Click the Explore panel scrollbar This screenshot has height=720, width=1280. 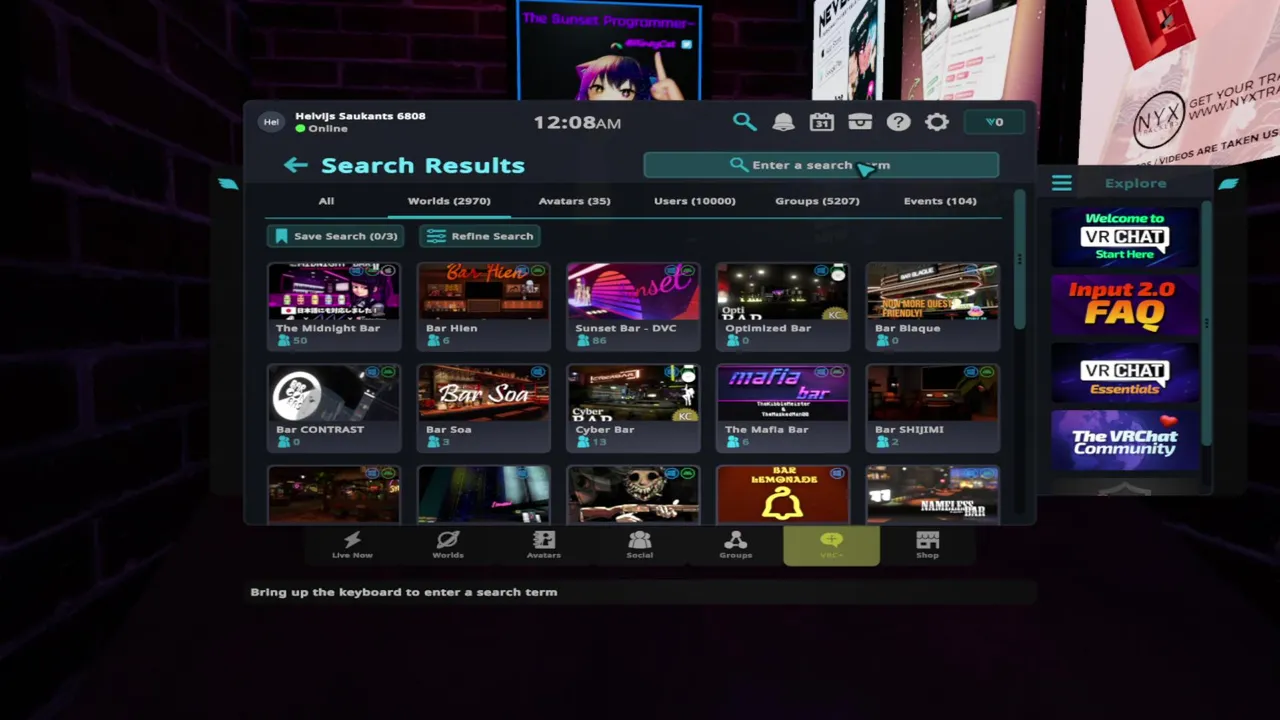tap(1207, 322)
